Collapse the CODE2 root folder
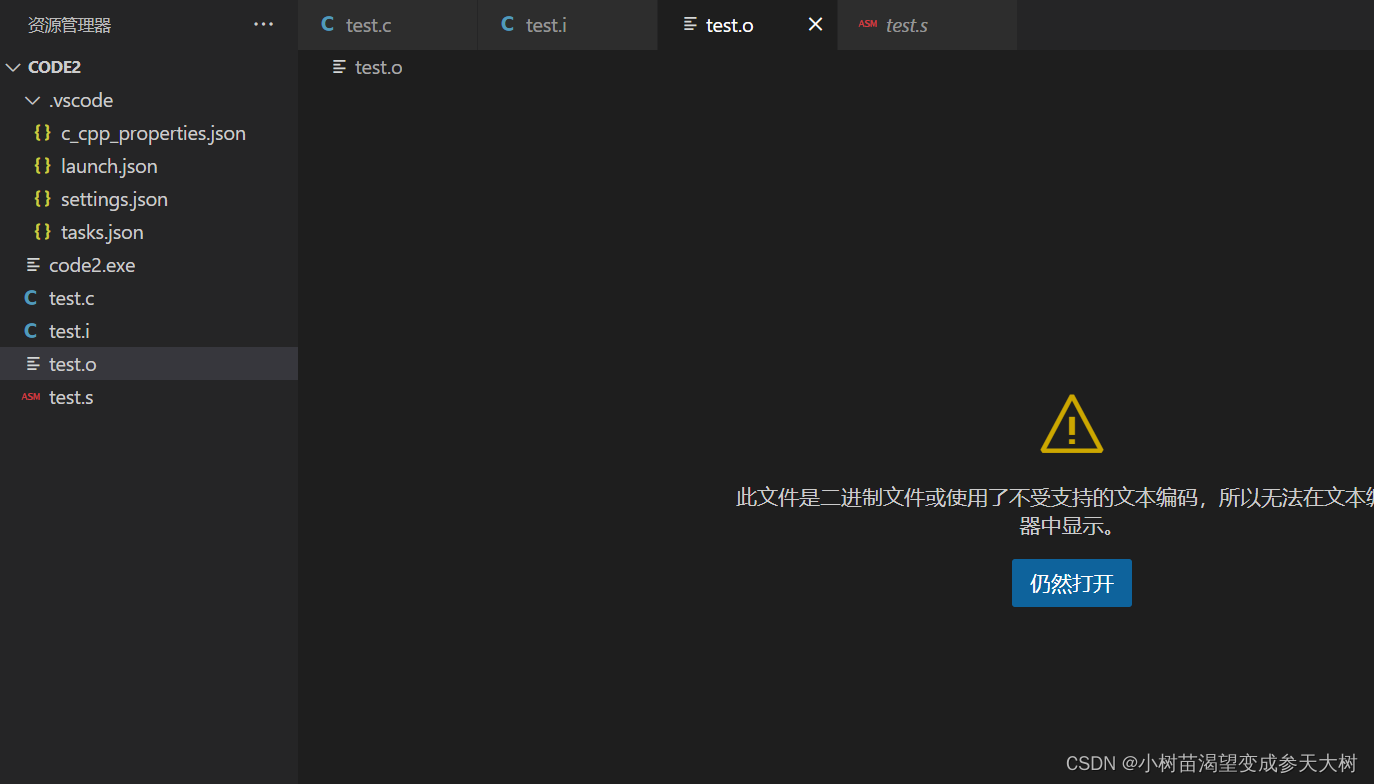 13,67
